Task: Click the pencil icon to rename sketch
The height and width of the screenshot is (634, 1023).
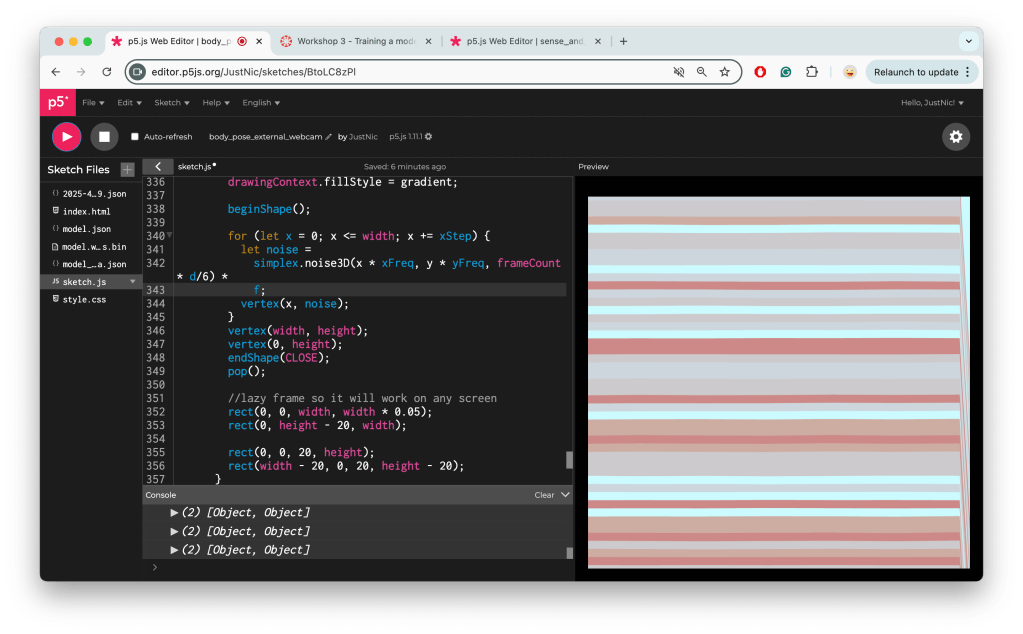Action: 329,137
